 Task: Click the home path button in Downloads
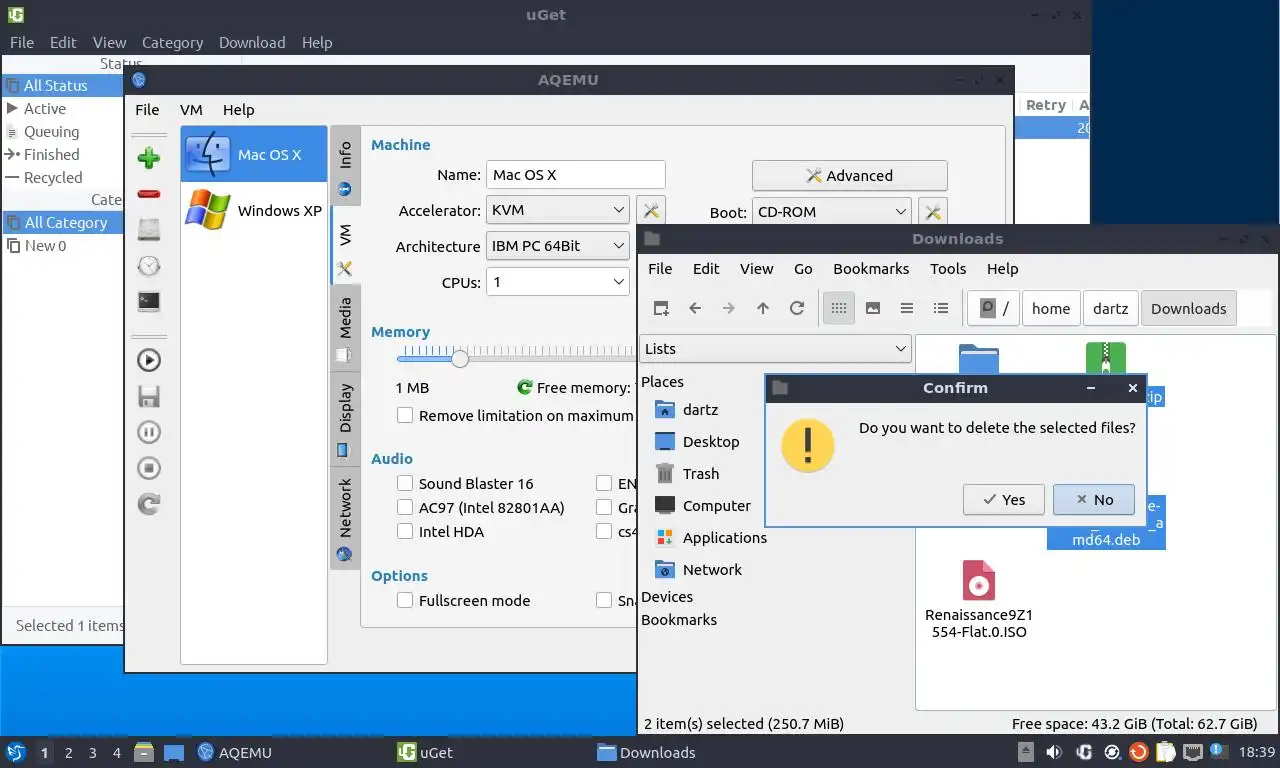point(1050,308)
